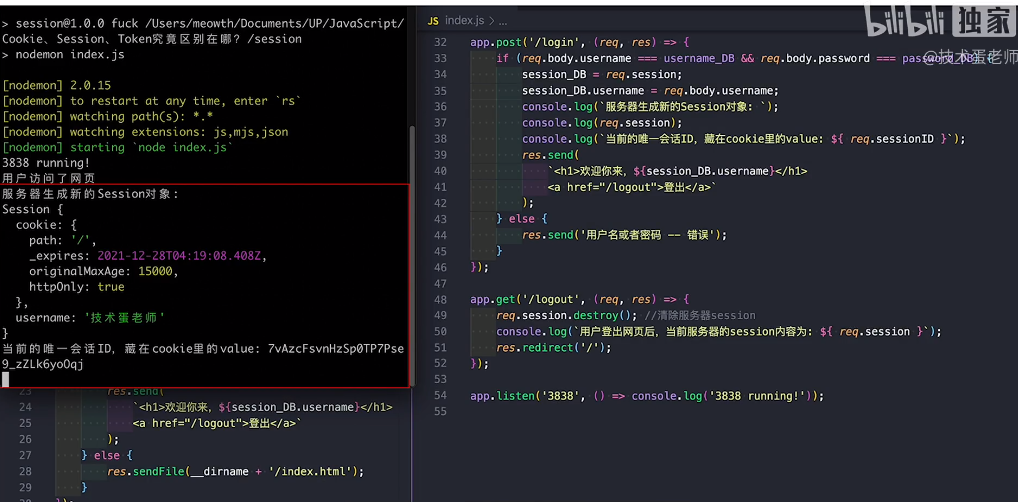The width and height of the screenshot is (1018, 502).
Task: Click line number 32 in the gutter
Action: [440, 42]
